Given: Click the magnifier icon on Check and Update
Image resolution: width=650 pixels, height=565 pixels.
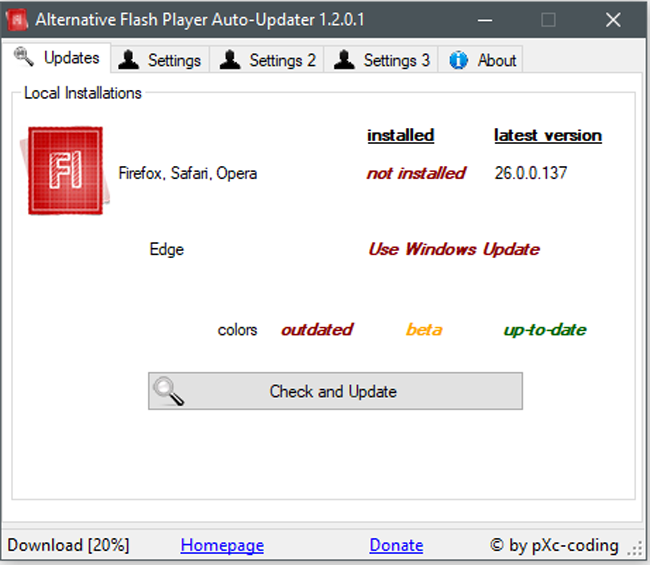Looking at the screenshot, I should pyautogui.click(x=168, y=390).
